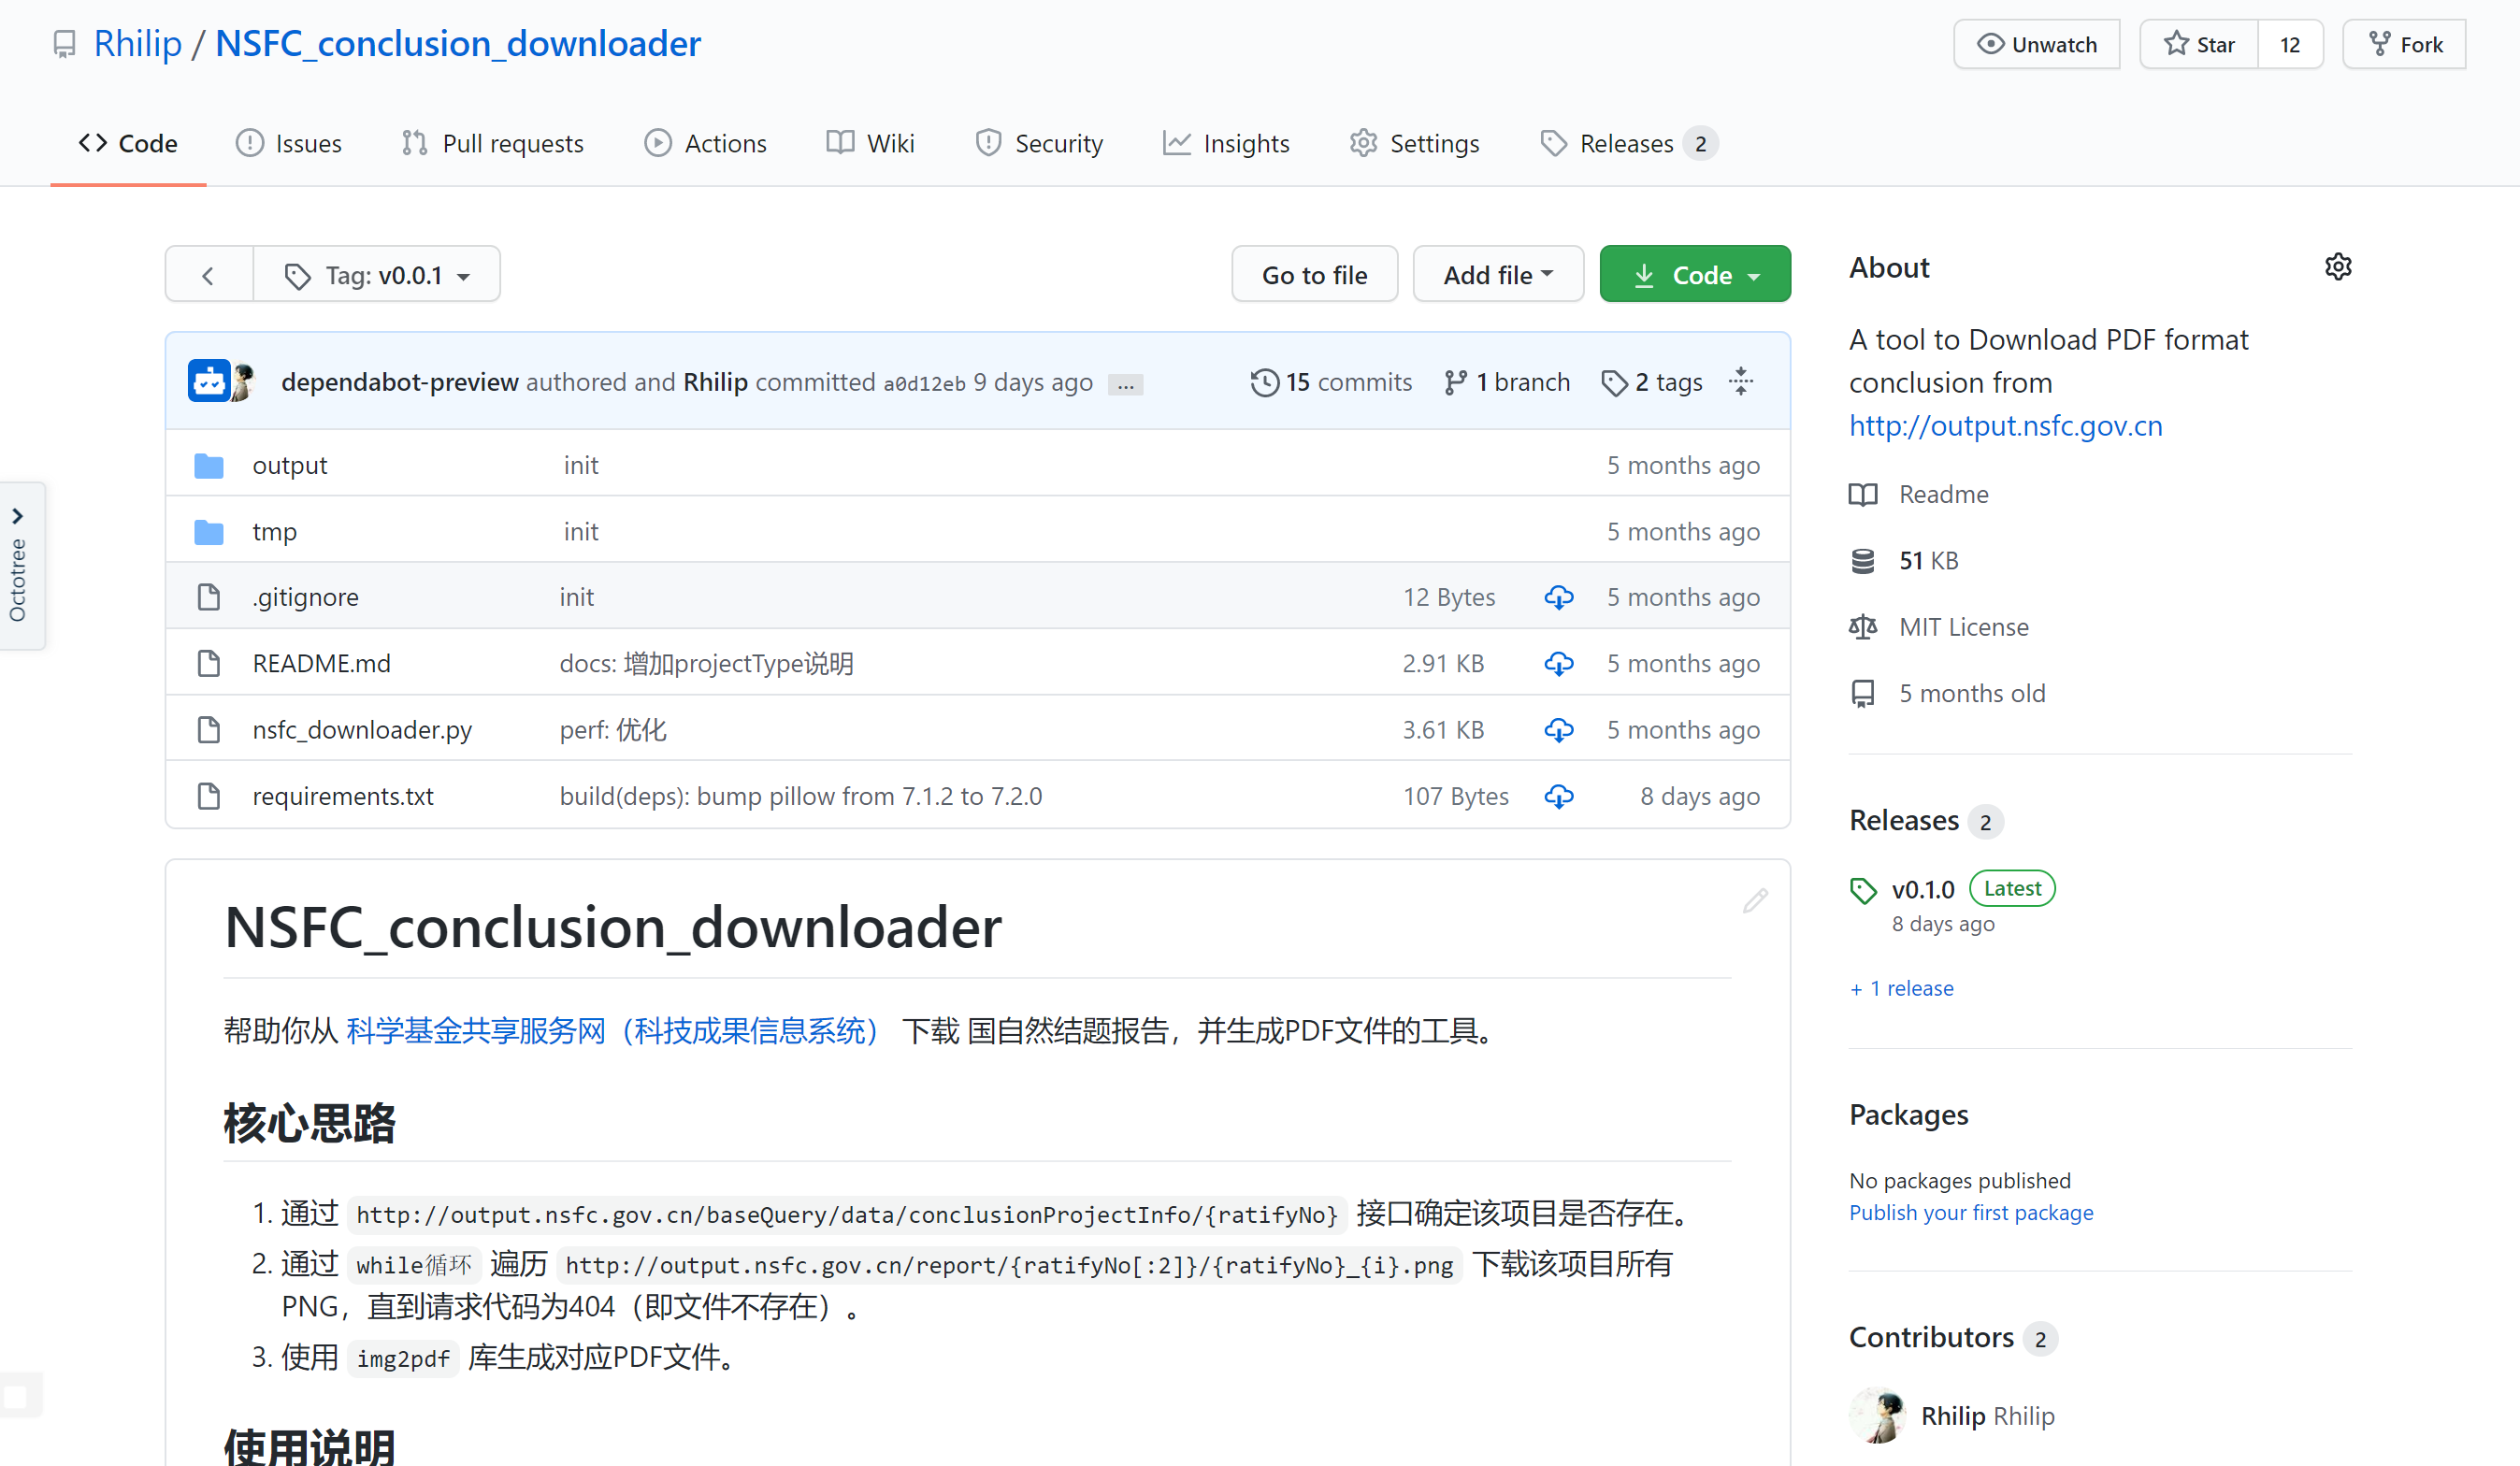Open the Rhilip owner profile link
Viewport: 2520px width, 1466px height.
coord(138,44)
